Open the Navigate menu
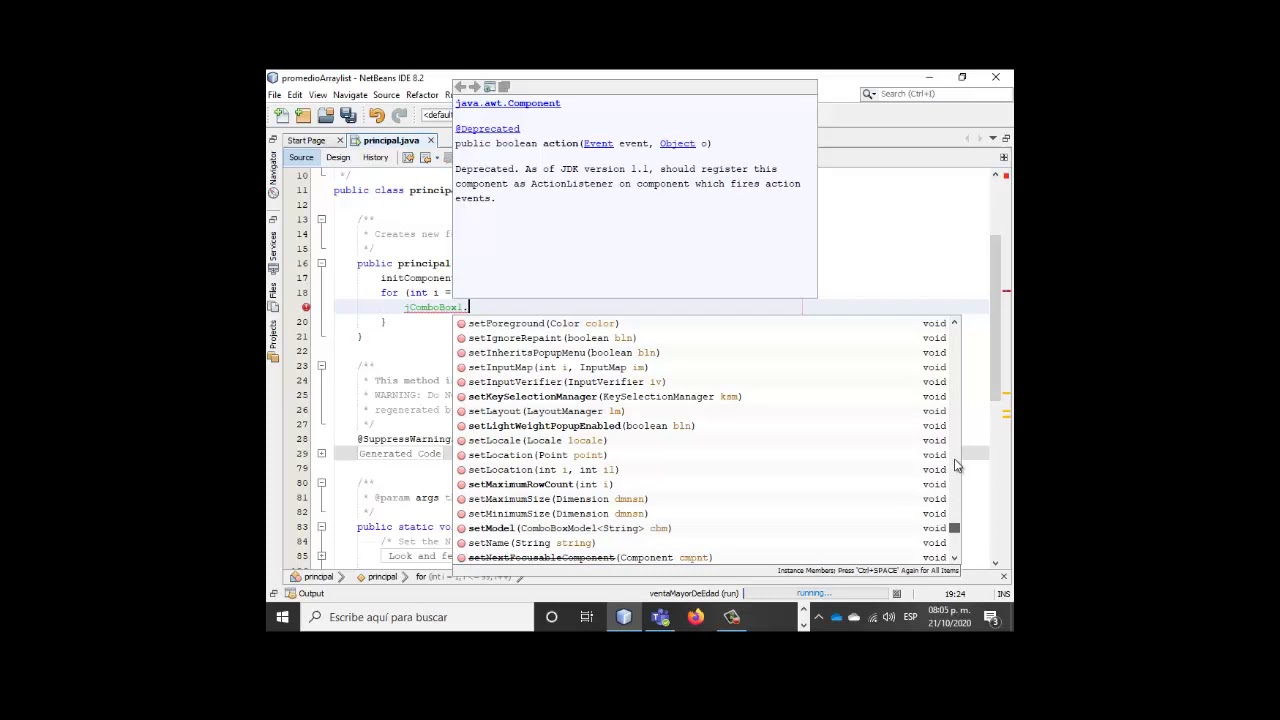The width and height of the screenshot is (1280, 720). (x=350, y=95)
